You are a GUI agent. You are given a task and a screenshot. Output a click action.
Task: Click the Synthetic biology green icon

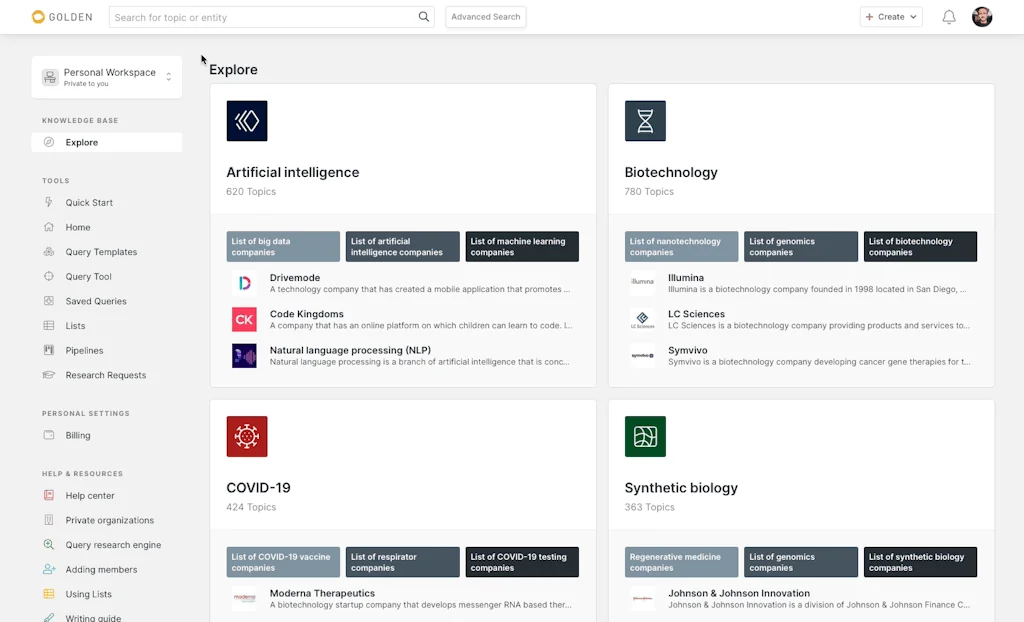645,437
